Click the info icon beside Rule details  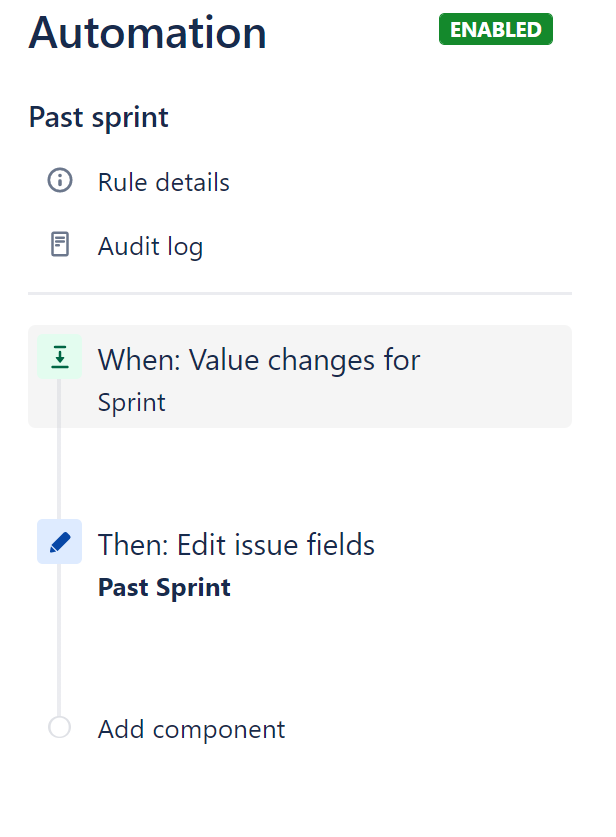point(60,181)
